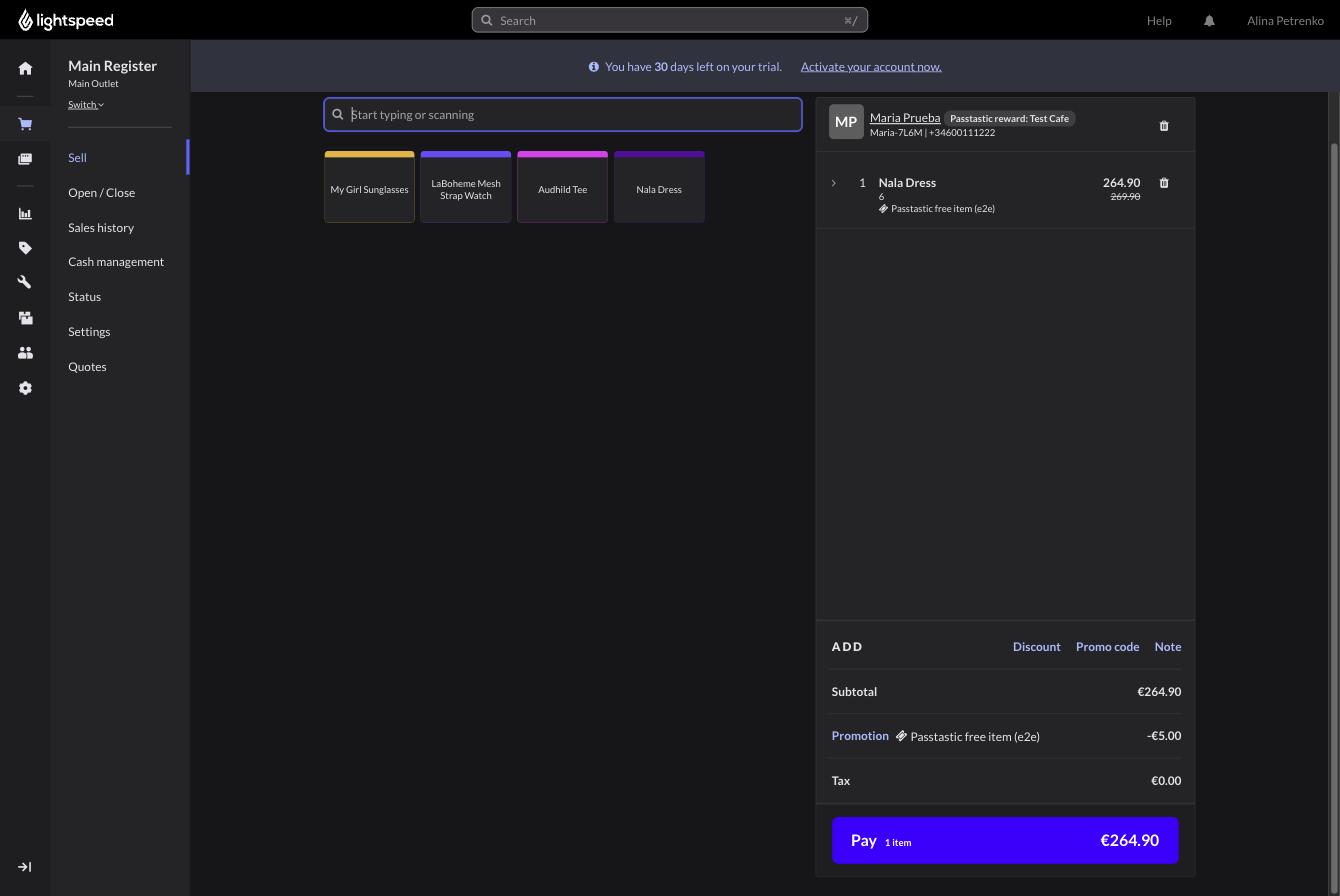Image resolution: width=1340 pixels, height=896 pixels.
Task: Click the Lightspeed logo
Action: click(66, 20)
